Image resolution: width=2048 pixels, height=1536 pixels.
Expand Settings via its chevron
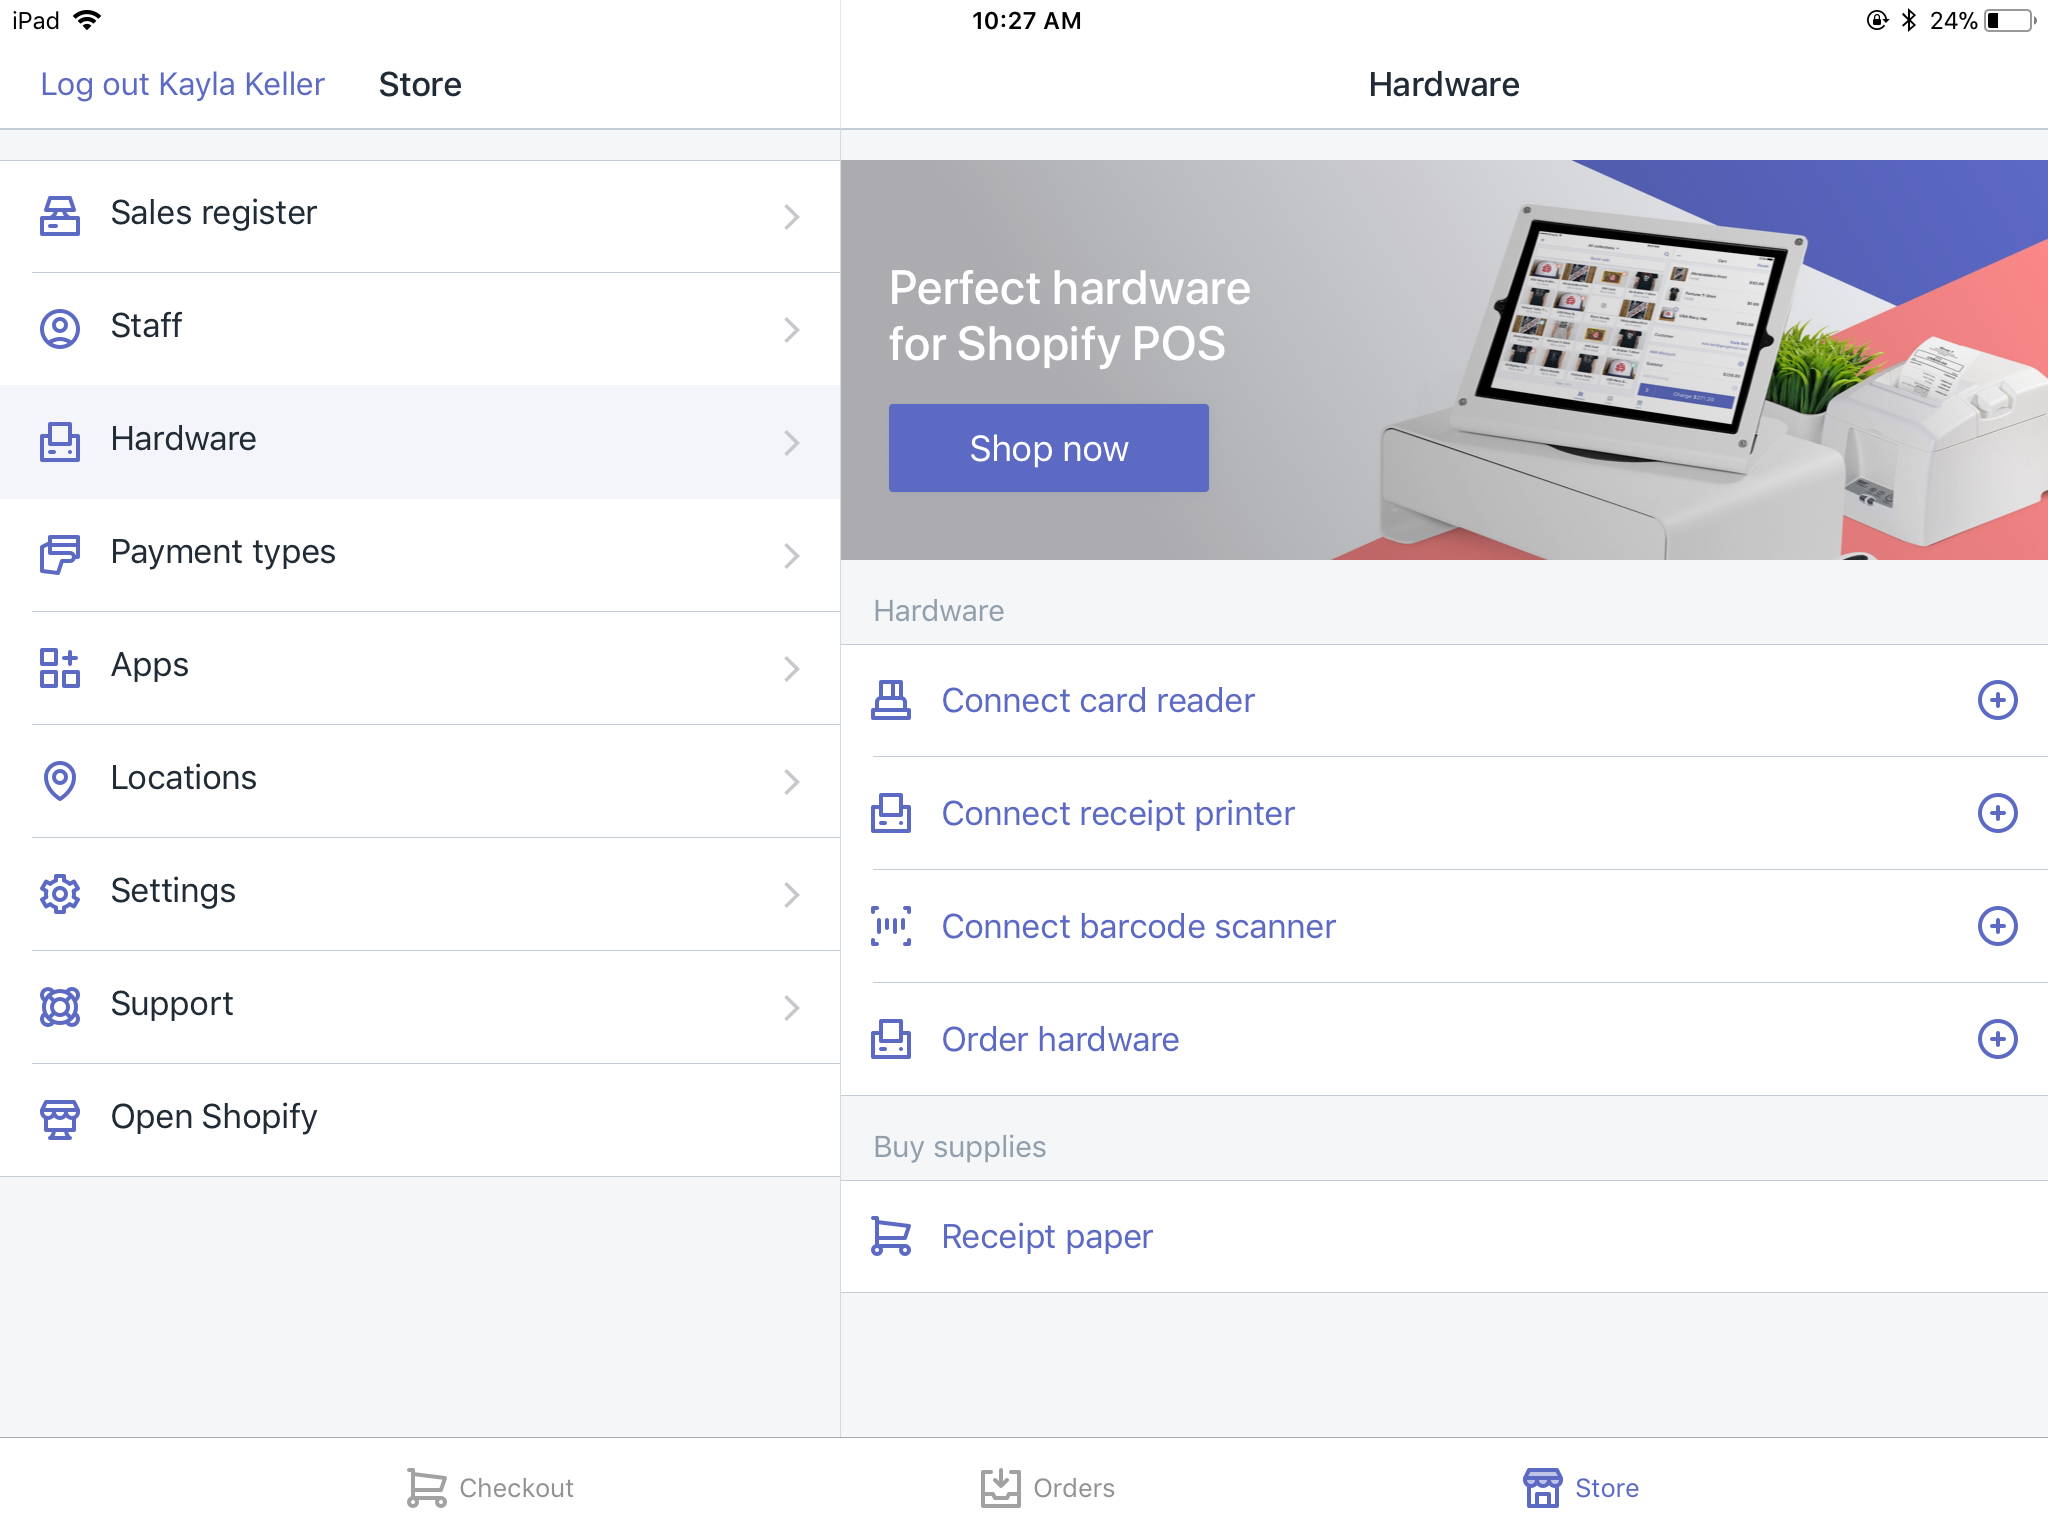792,895
